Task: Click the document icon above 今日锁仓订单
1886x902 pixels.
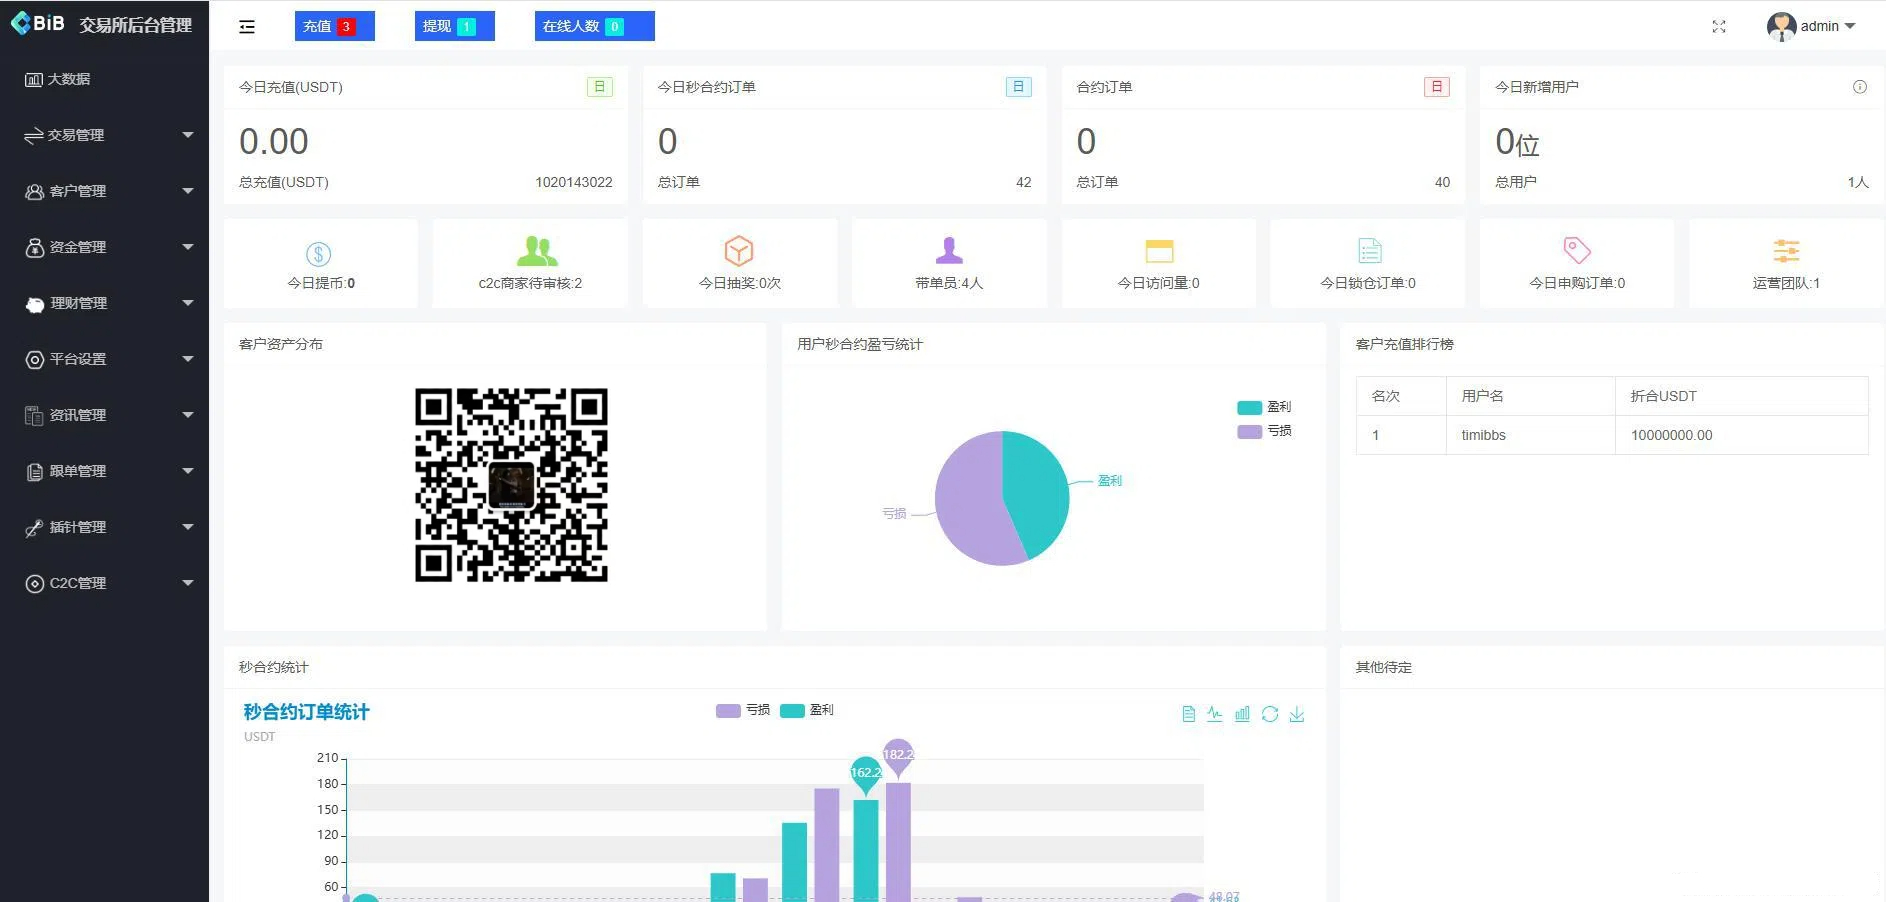Action: [x=1370, y=250]
